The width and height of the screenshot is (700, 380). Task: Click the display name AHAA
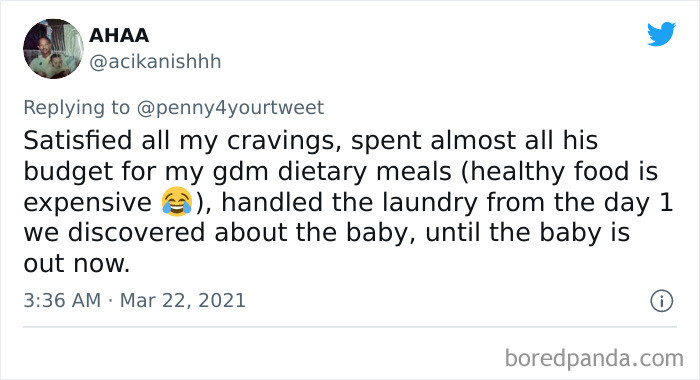(119, 35)
